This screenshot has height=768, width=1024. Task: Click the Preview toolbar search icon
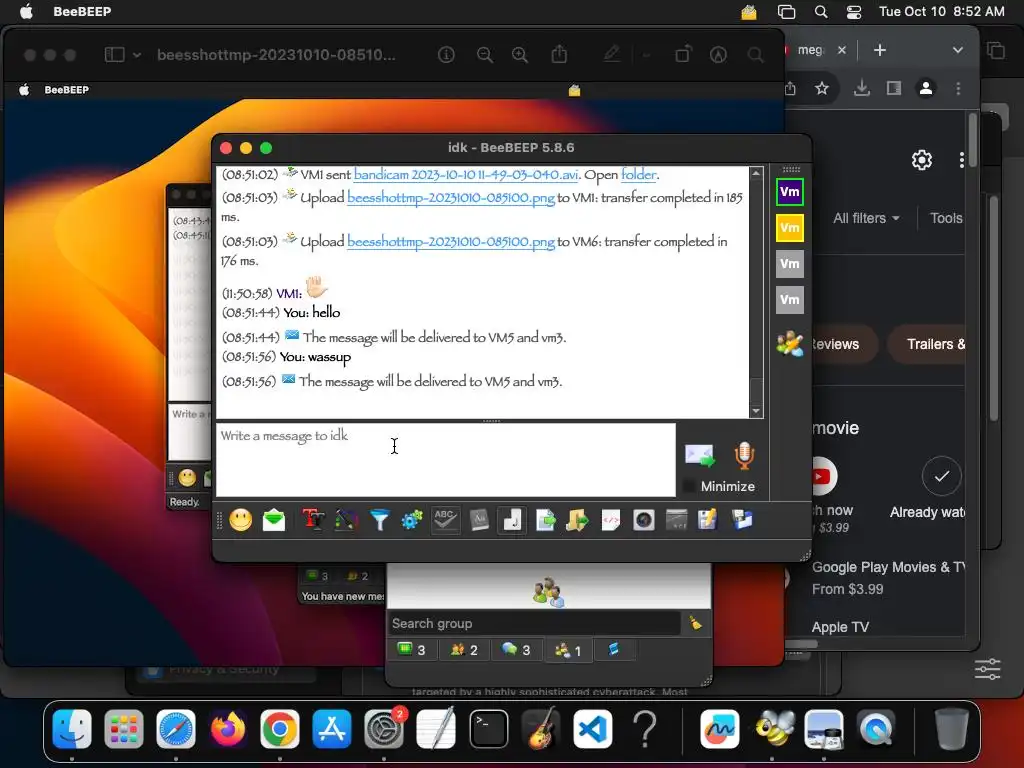pyautogui.click(x=756, y=55)
